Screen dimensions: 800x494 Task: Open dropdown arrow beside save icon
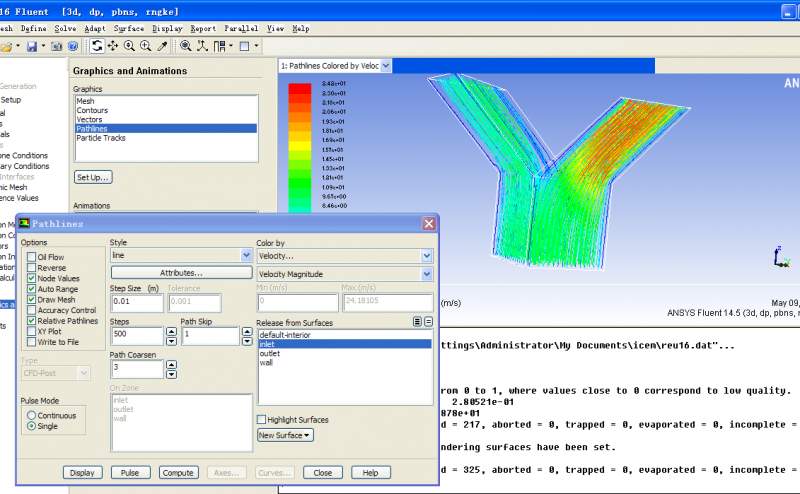coord(43,46)
